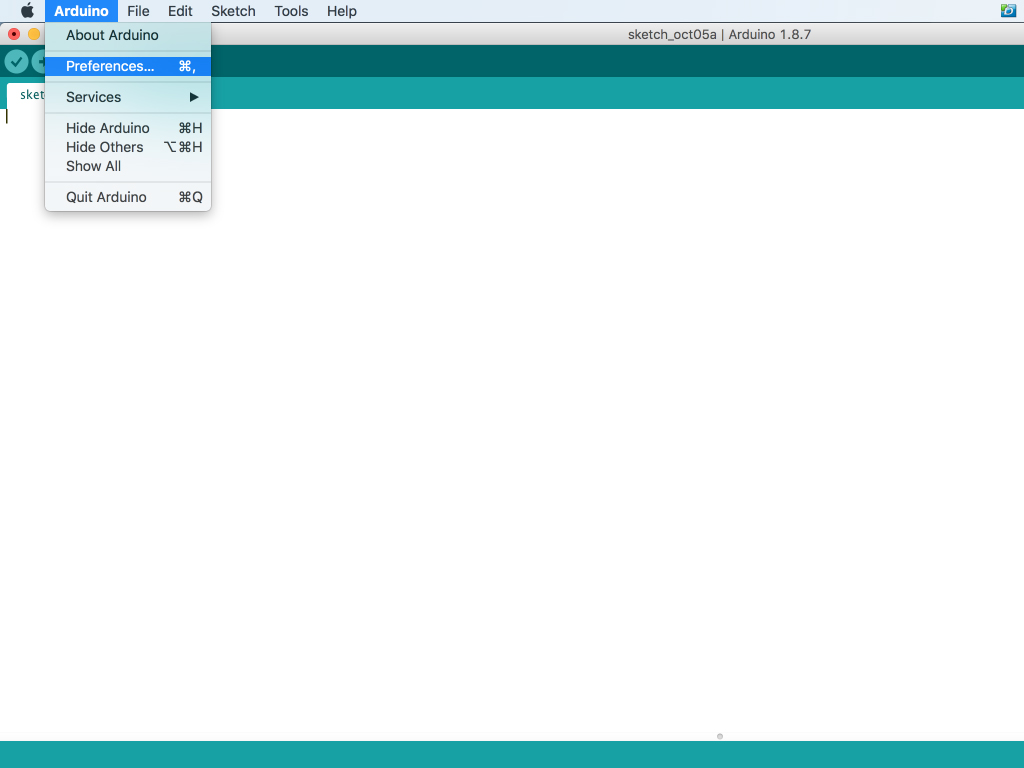Choose Preferences… from the Arduino menu
1024x768 pixels.
[x=128, y=66]
